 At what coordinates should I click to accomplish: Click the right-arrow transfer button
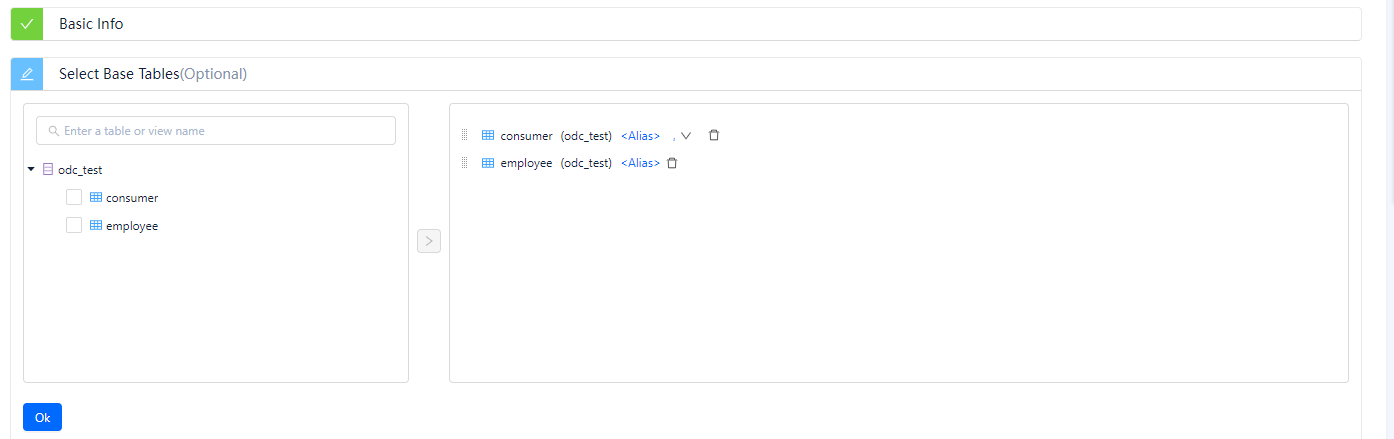tap(429, 241)
